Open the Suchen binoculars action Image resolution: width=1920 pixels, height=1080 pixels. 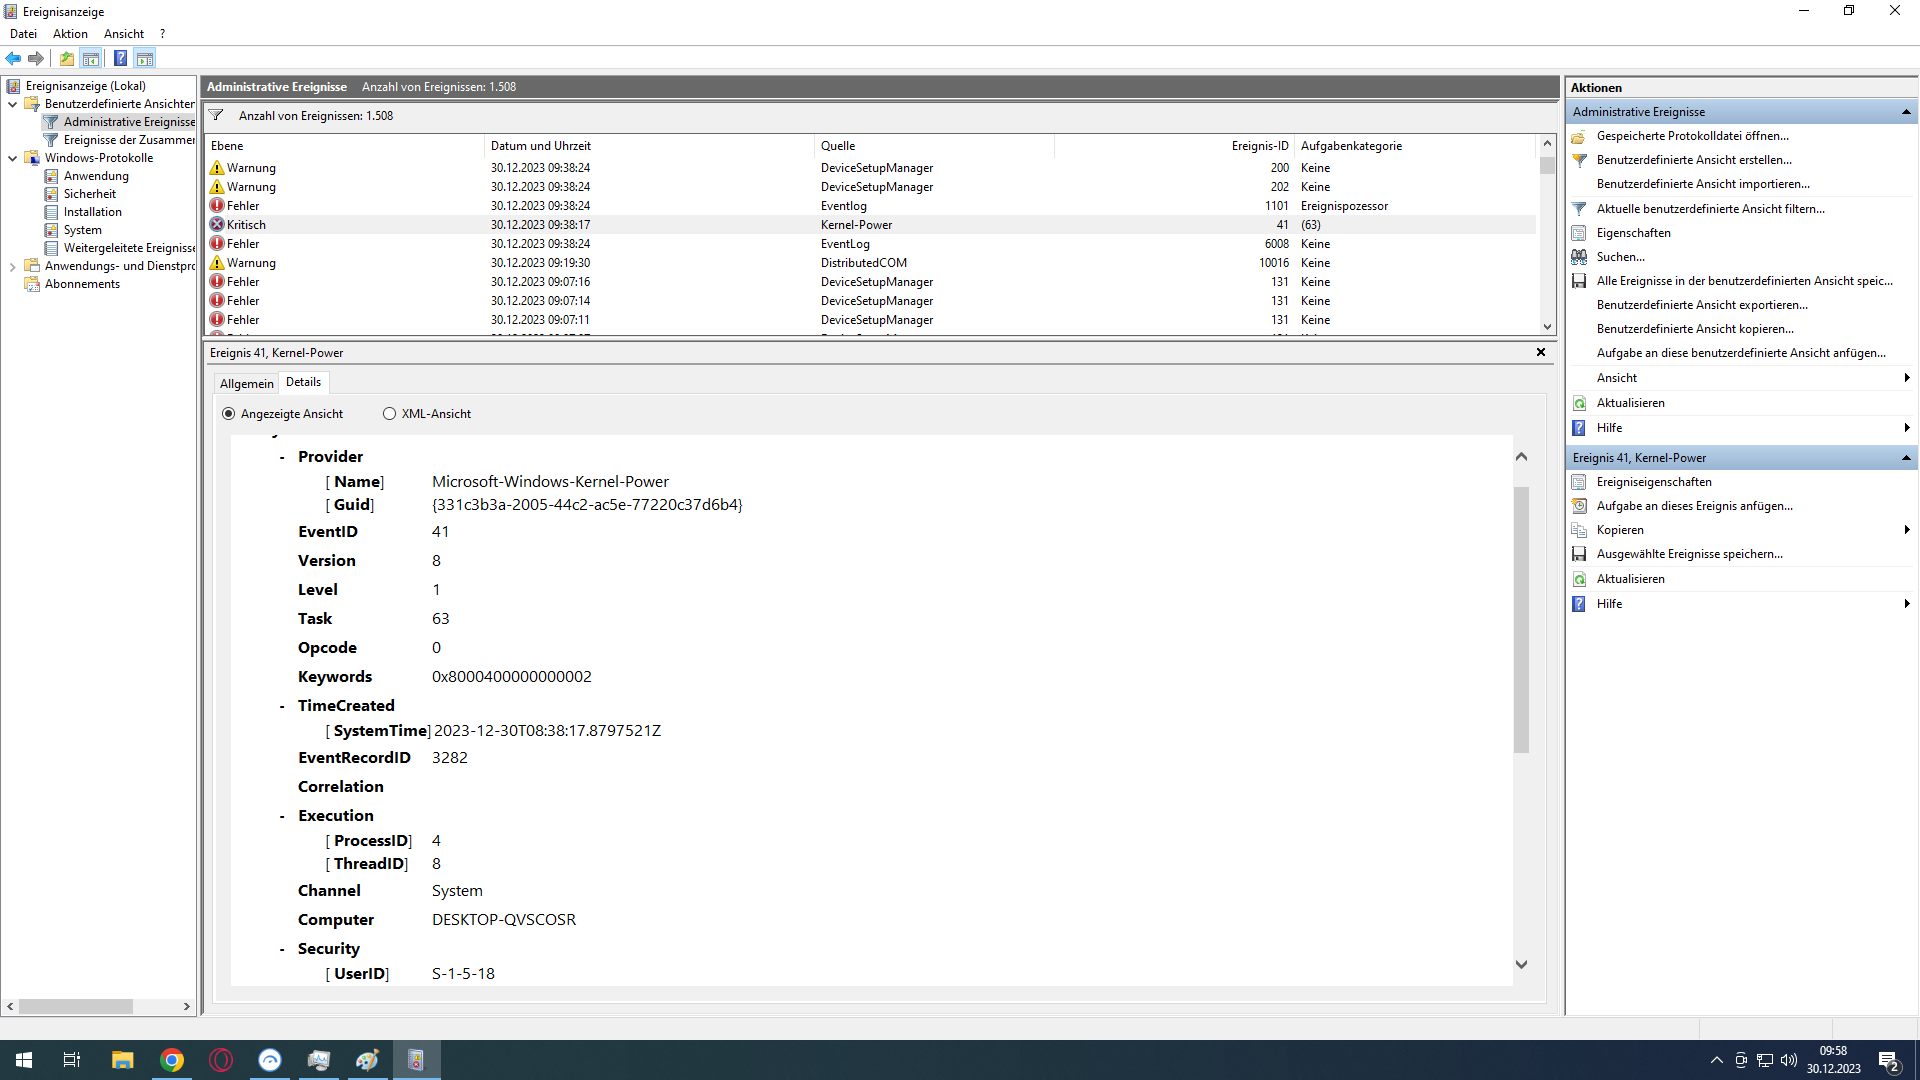tap(1620, 257)
